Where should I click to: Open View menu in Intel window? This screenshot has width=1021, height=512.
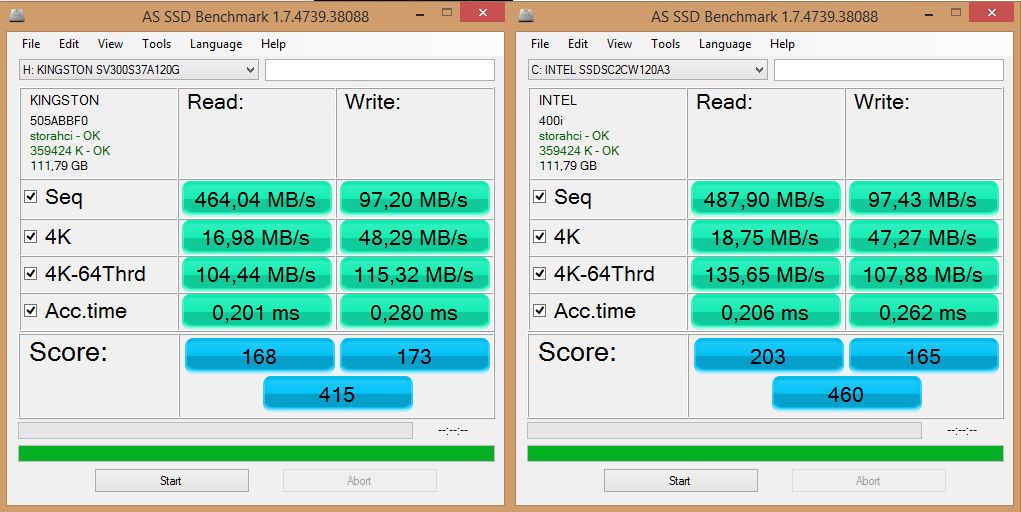[x=619, y=44]
